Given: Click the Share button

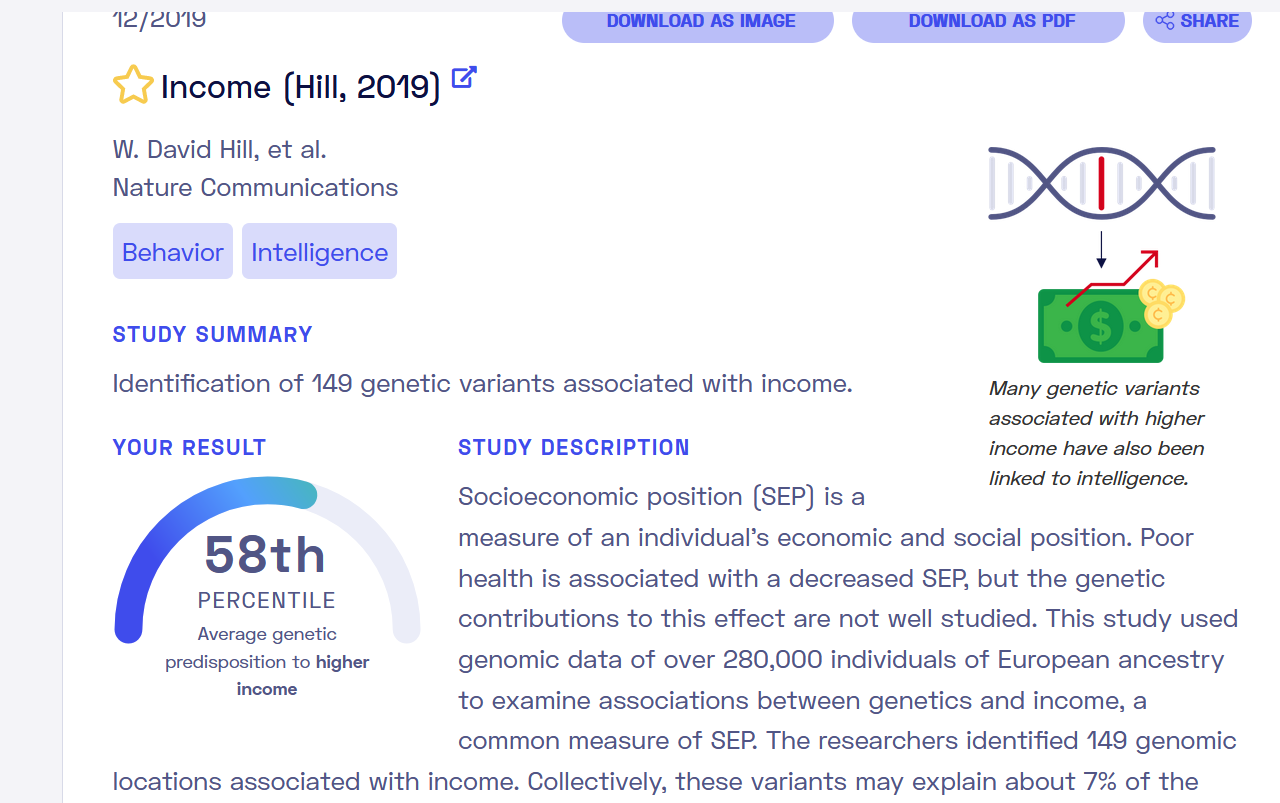Looking at the screenshot, I should click(x=1197, y=21).
